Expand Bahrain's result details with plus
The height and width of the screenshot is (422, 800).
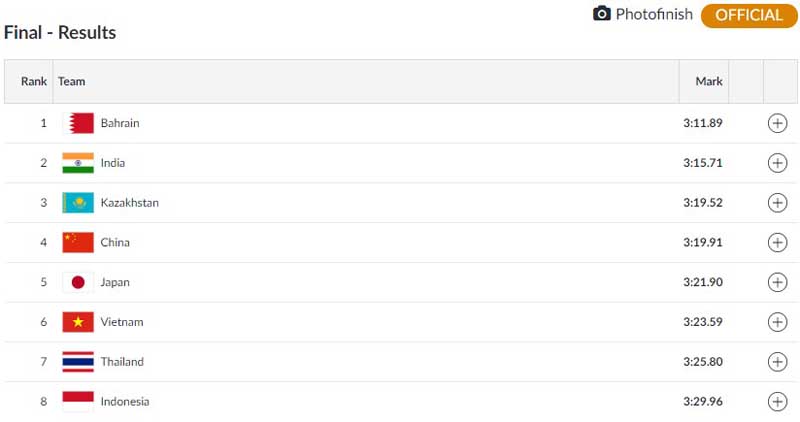(x=777, y=123)
